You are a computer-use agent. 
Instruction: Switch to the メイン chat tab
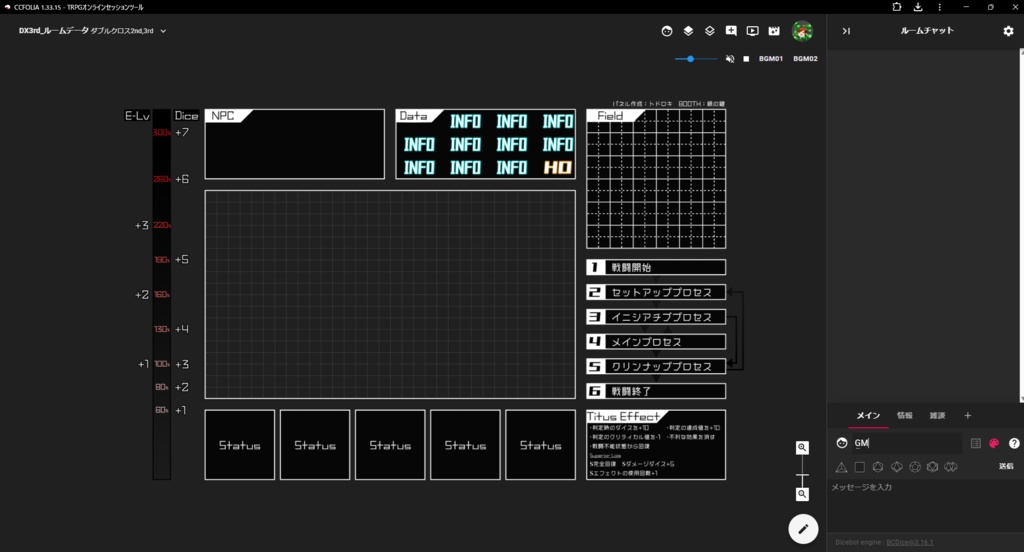869,415
